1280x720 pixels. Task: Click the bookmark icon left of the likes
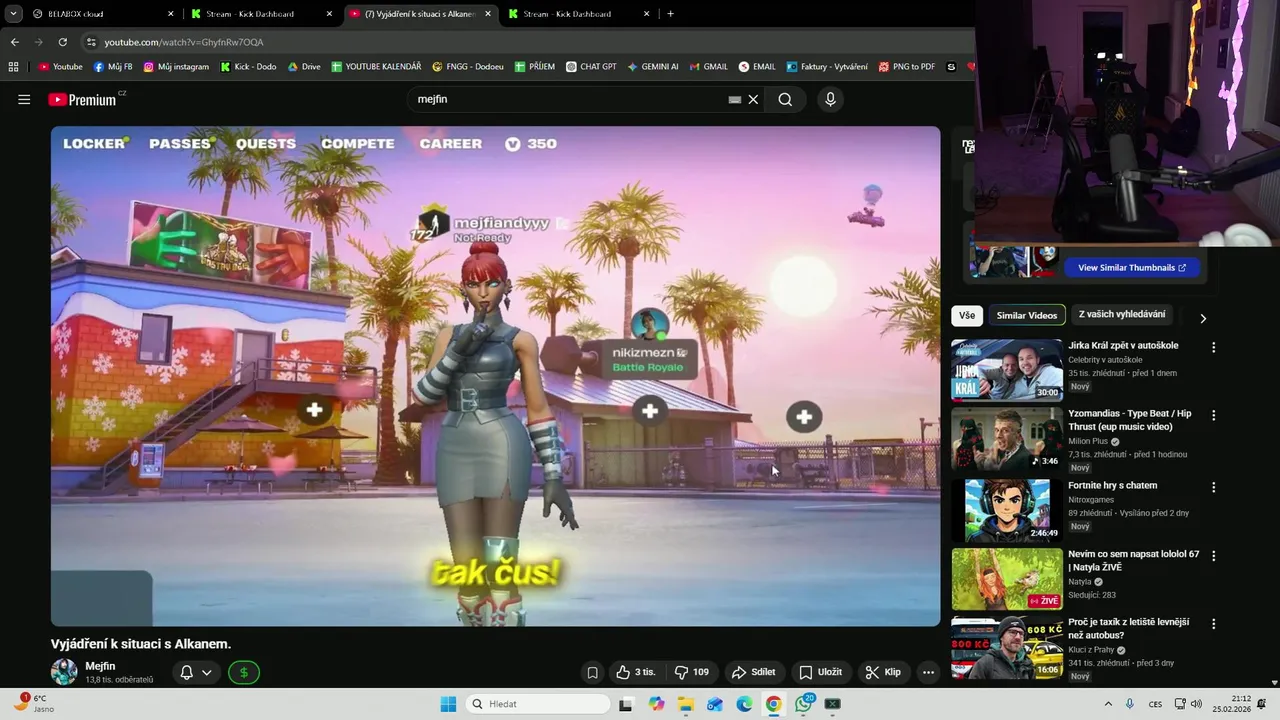[x=592, y=672]
